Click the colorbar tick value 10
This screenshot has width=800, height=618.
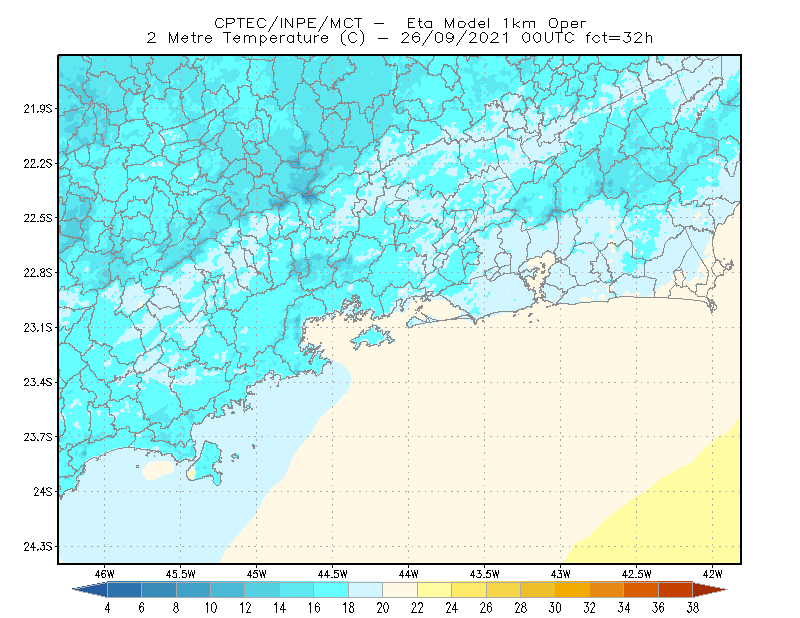(211, 608)
